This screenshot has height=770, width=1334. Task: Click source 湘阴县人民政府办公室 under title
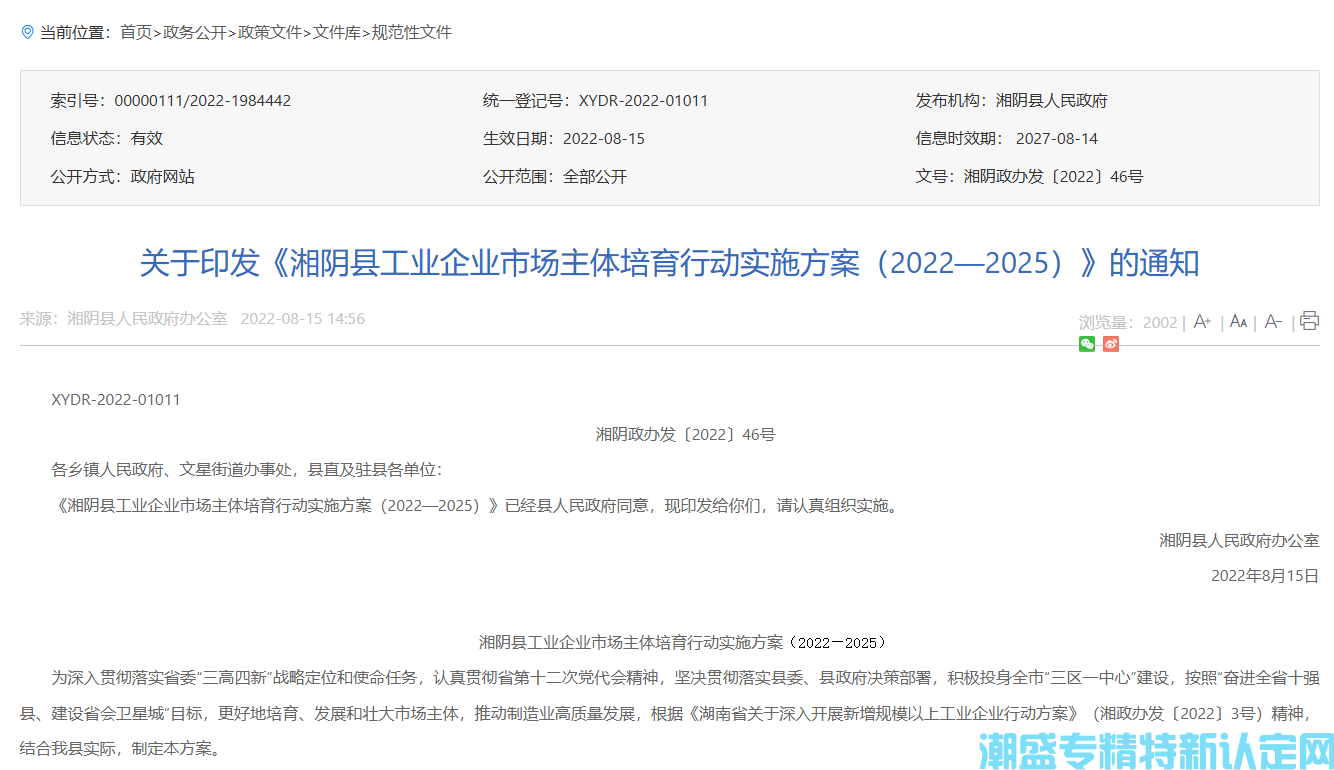147,319
